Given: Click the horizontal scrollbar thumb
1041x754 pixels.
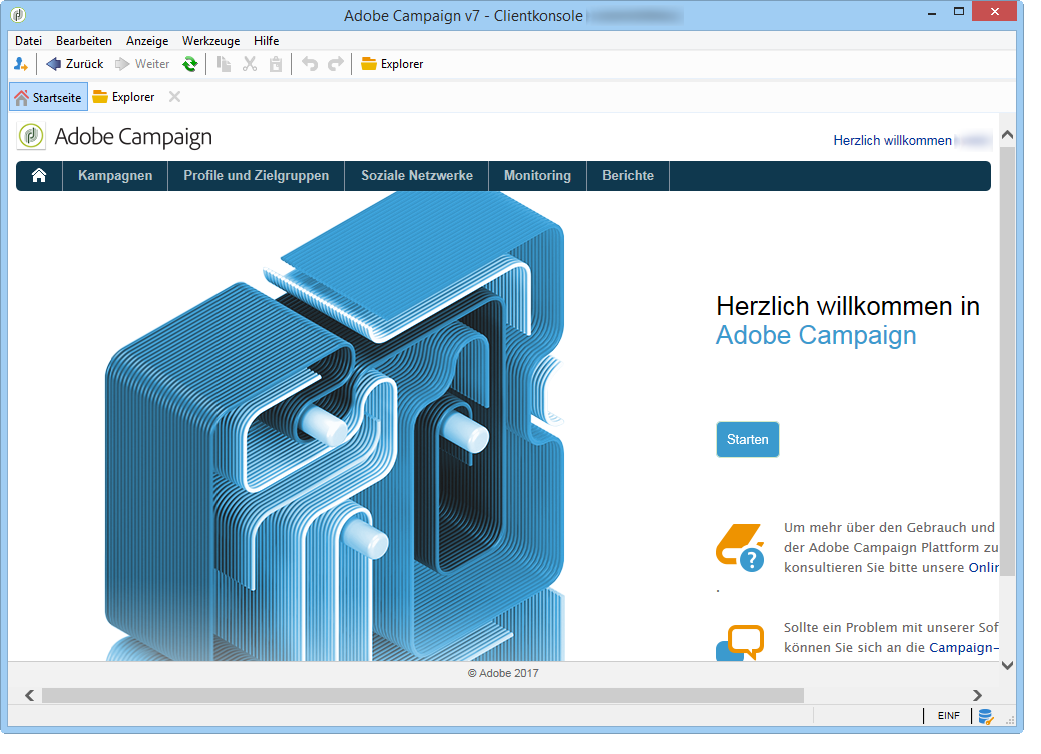Looking at the screenshot, I should click(423, 696).
